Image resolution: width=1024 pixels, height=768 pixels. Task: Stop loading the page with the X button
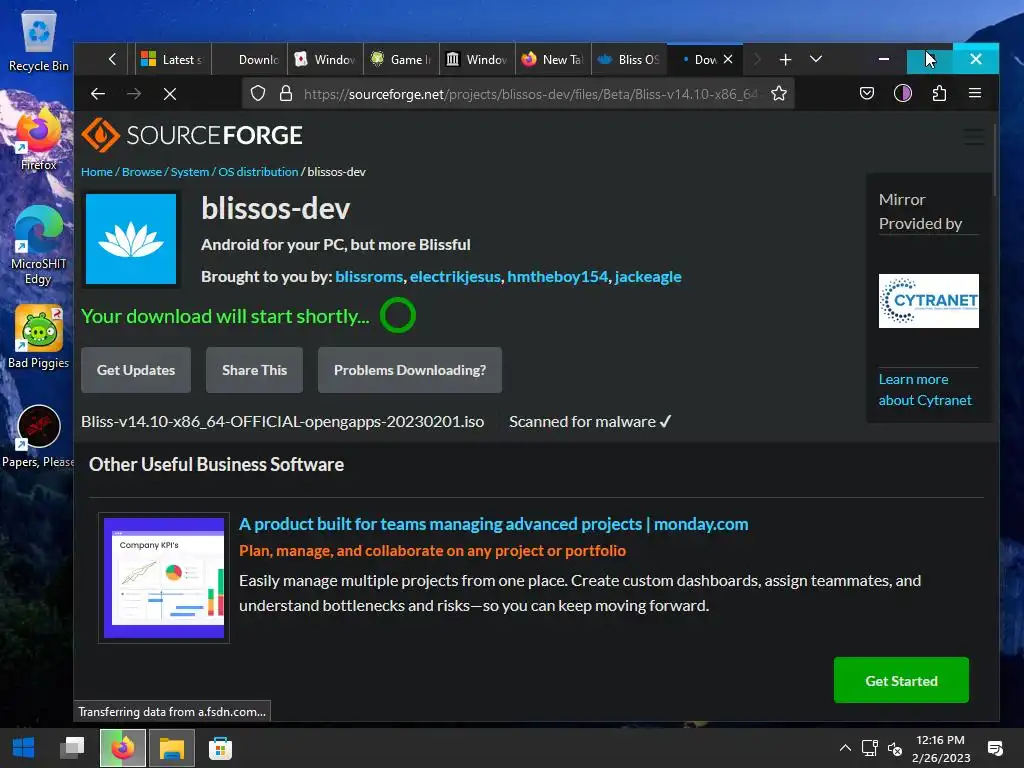[x=170, y=94]
